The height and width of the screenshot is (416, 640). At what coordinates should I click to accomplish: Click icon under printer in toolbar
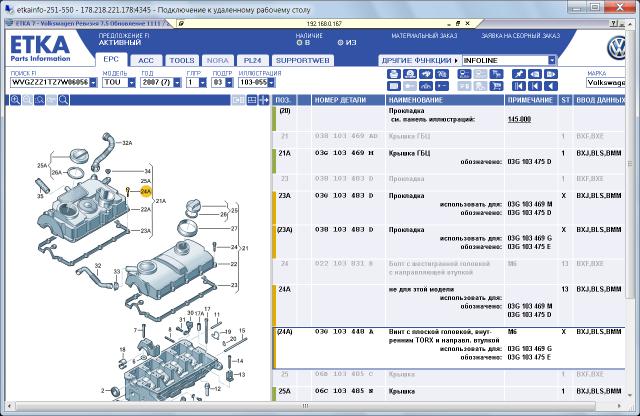pyautogui.click(x=393, y=86)
